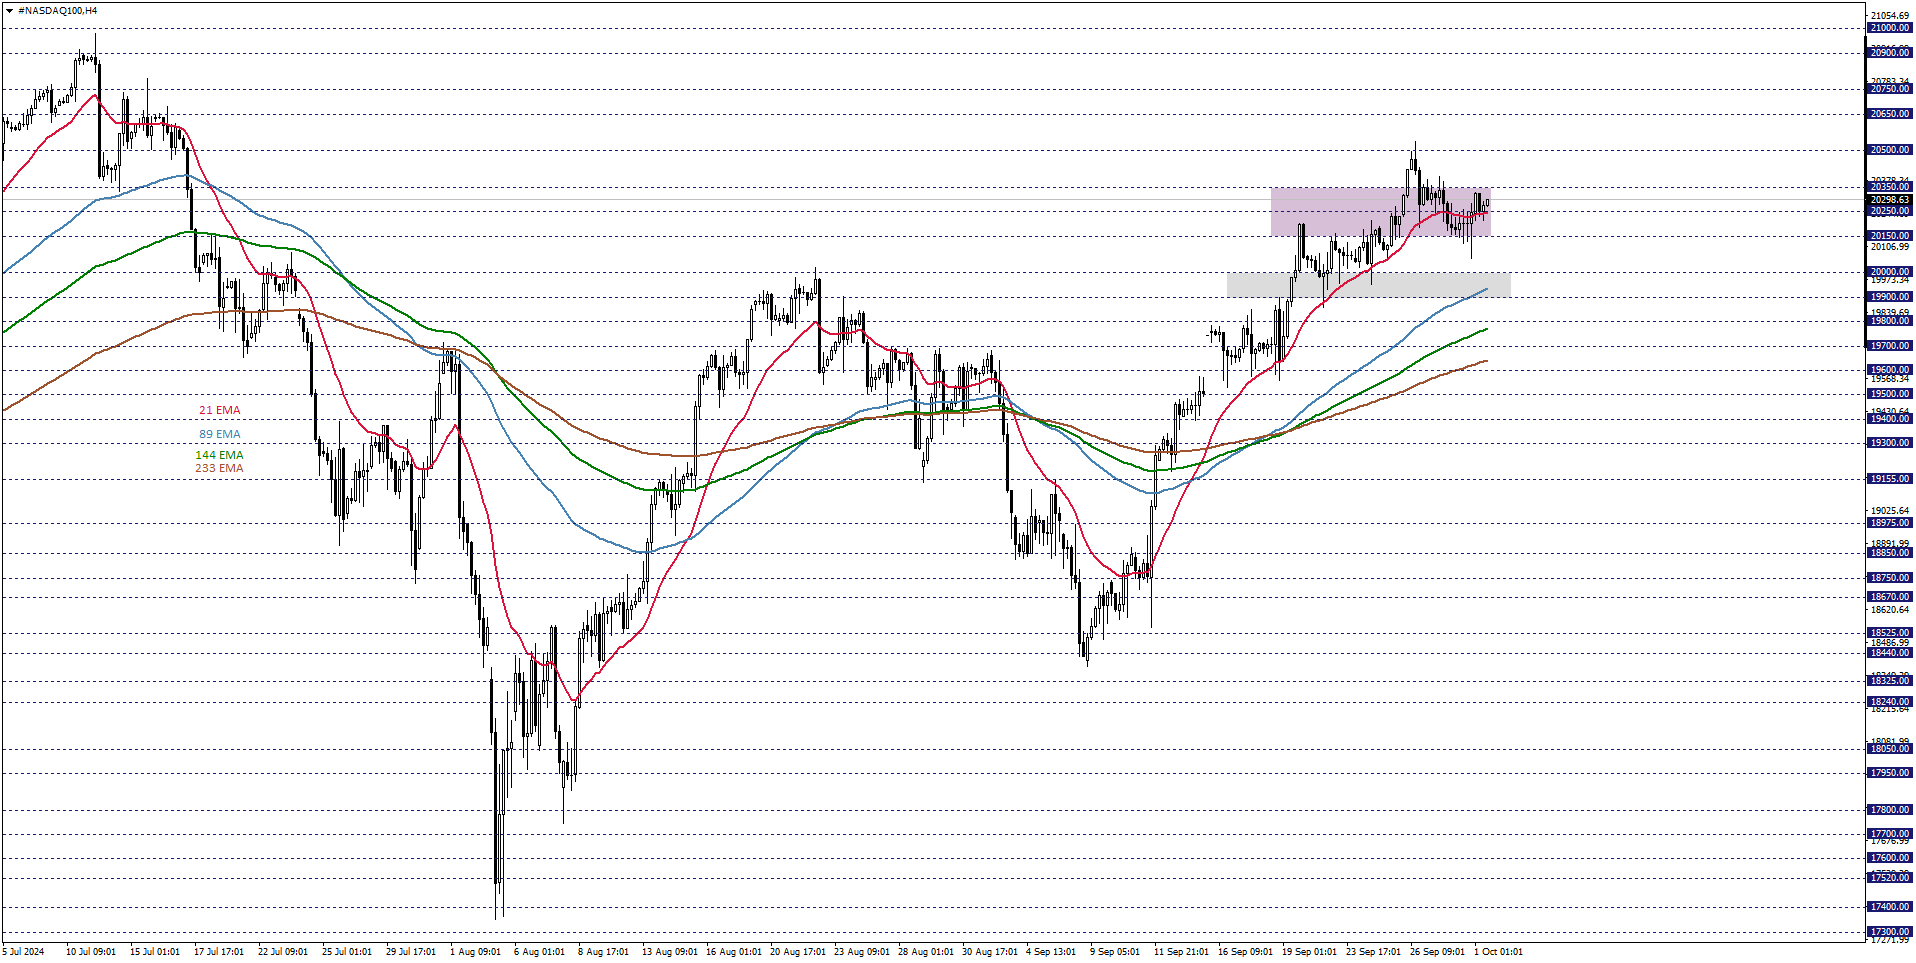Click the 19500.00 price level label
Image resolution: width=1916 pixels, height=963 pixels.
pos(1890,395)
